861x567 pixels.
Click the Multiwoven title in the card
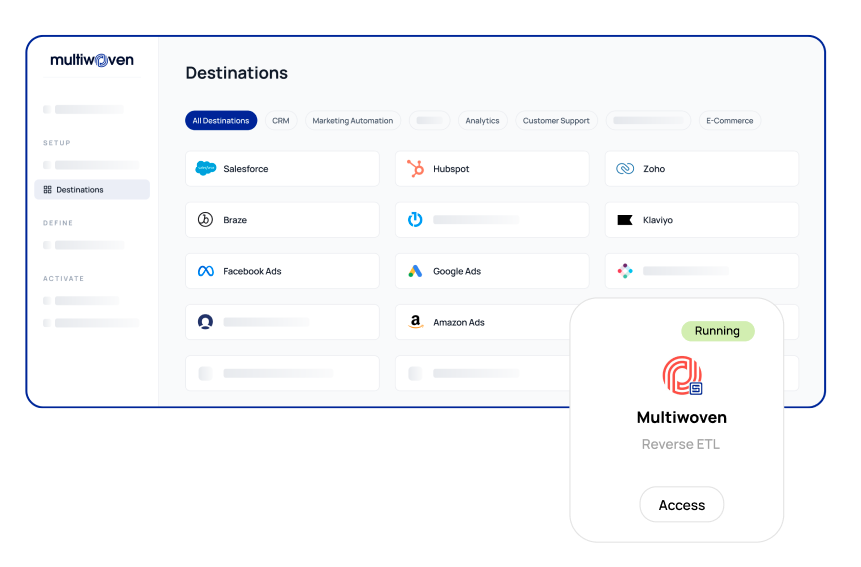tap(681, 418)
